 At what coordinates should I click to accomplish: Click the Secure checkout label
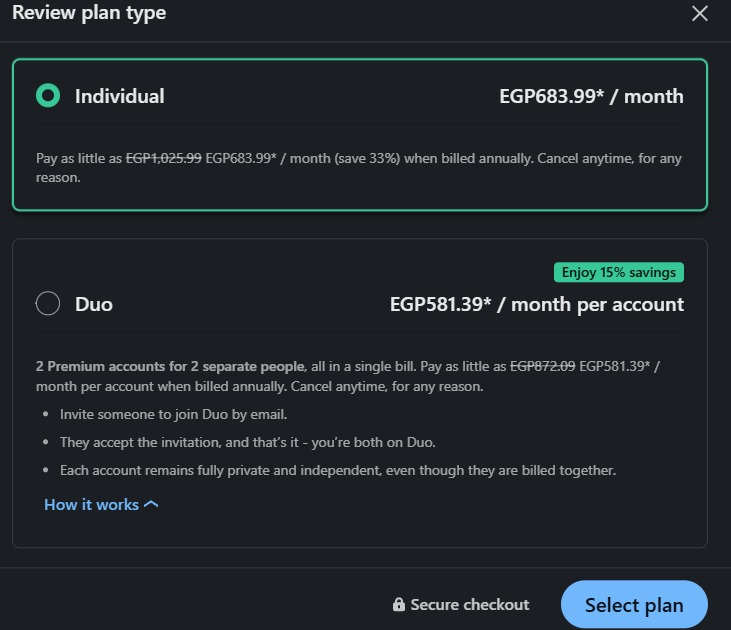coord(469,604)
